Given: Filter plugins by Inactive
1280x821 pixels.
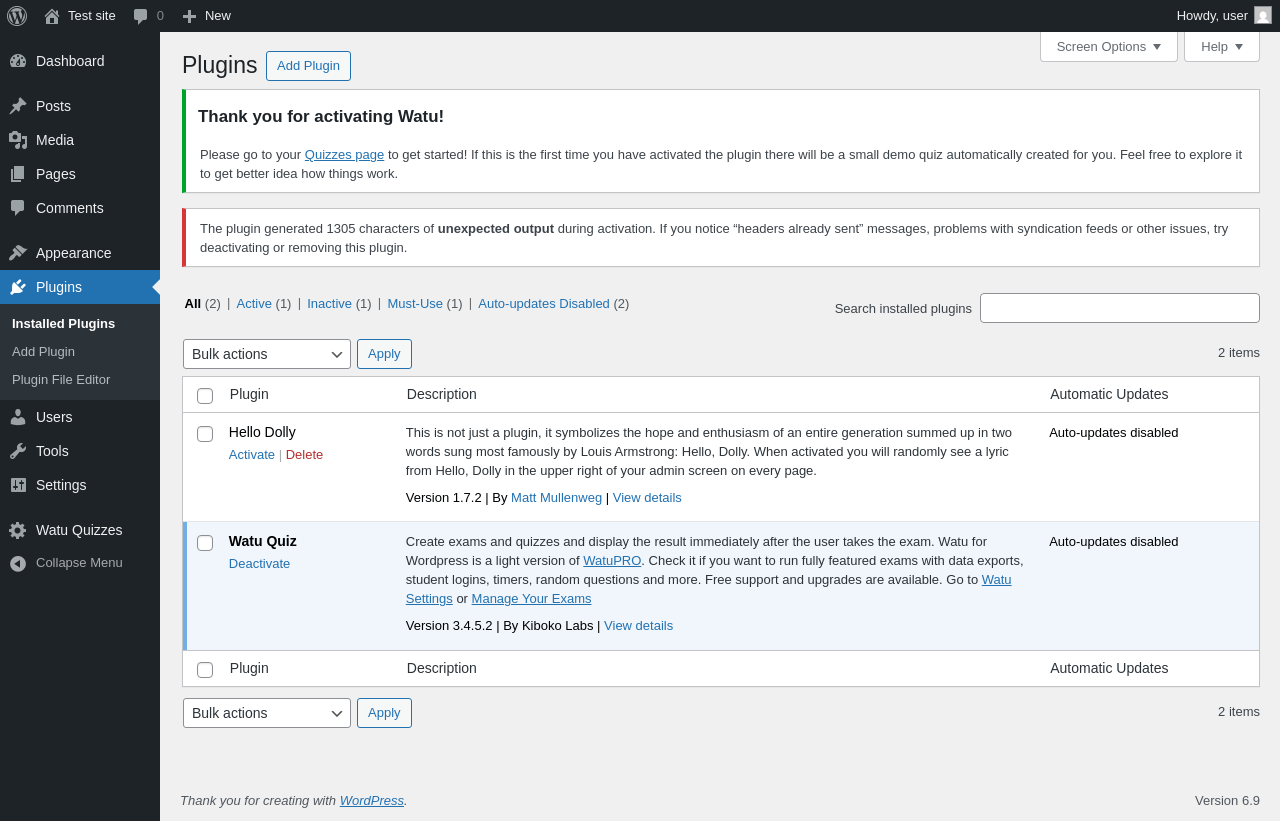Looking at the screenshot, I should [x=329, y=303].
